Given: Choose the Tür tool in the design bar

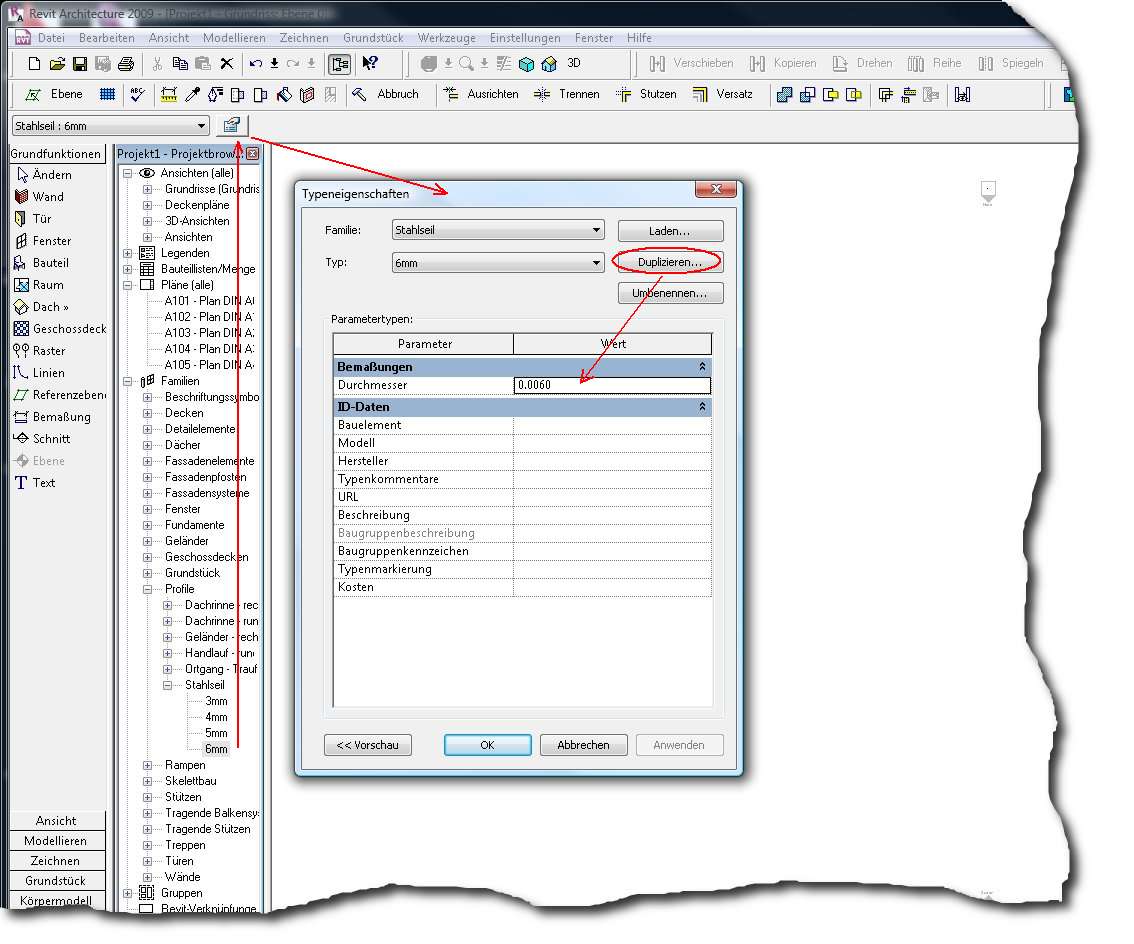Looking at the screenshot, I should (x=33, y=218).
